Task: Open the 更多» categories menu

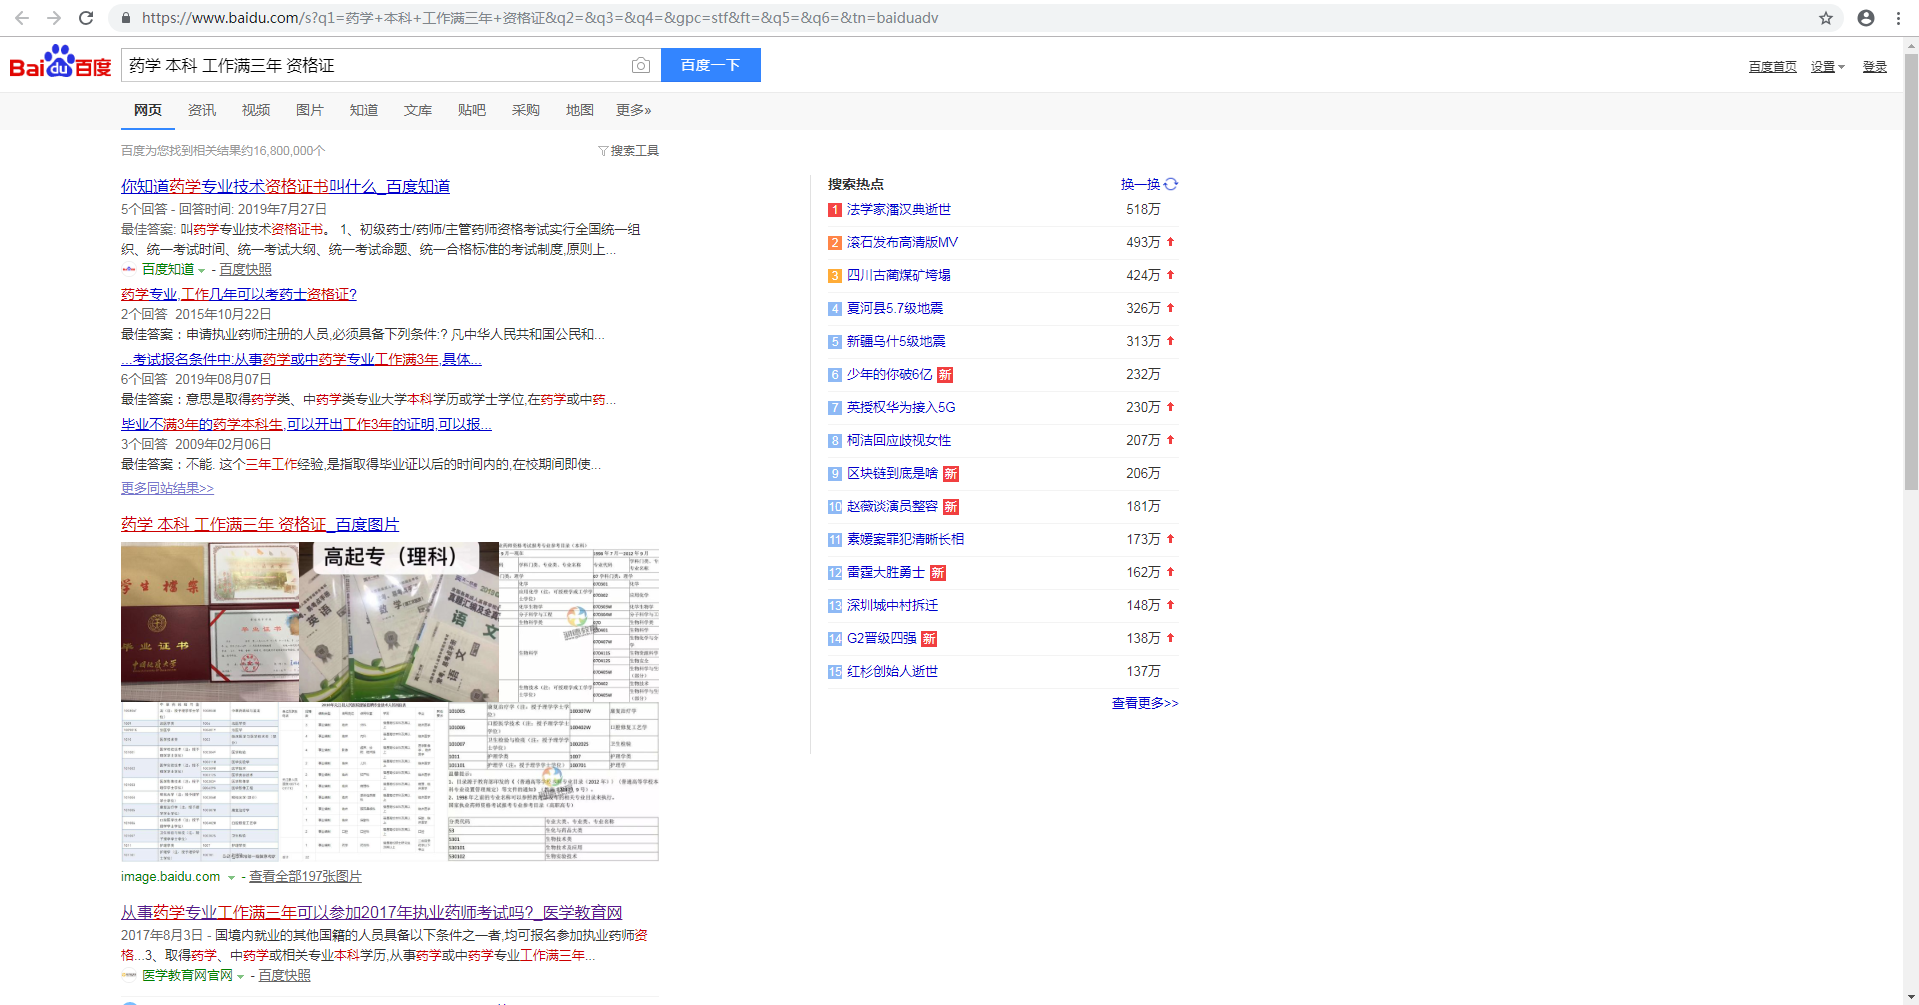Action: 633,110
